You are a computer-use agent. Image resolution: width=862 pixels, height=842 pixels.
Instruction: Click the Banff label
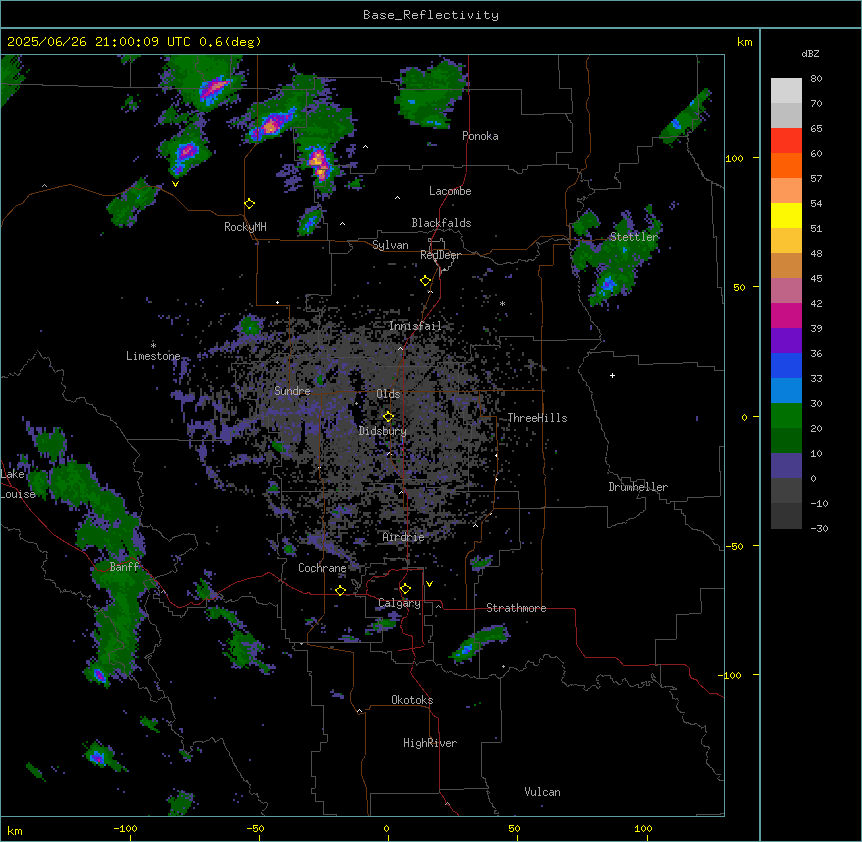[x=124, y=567]
